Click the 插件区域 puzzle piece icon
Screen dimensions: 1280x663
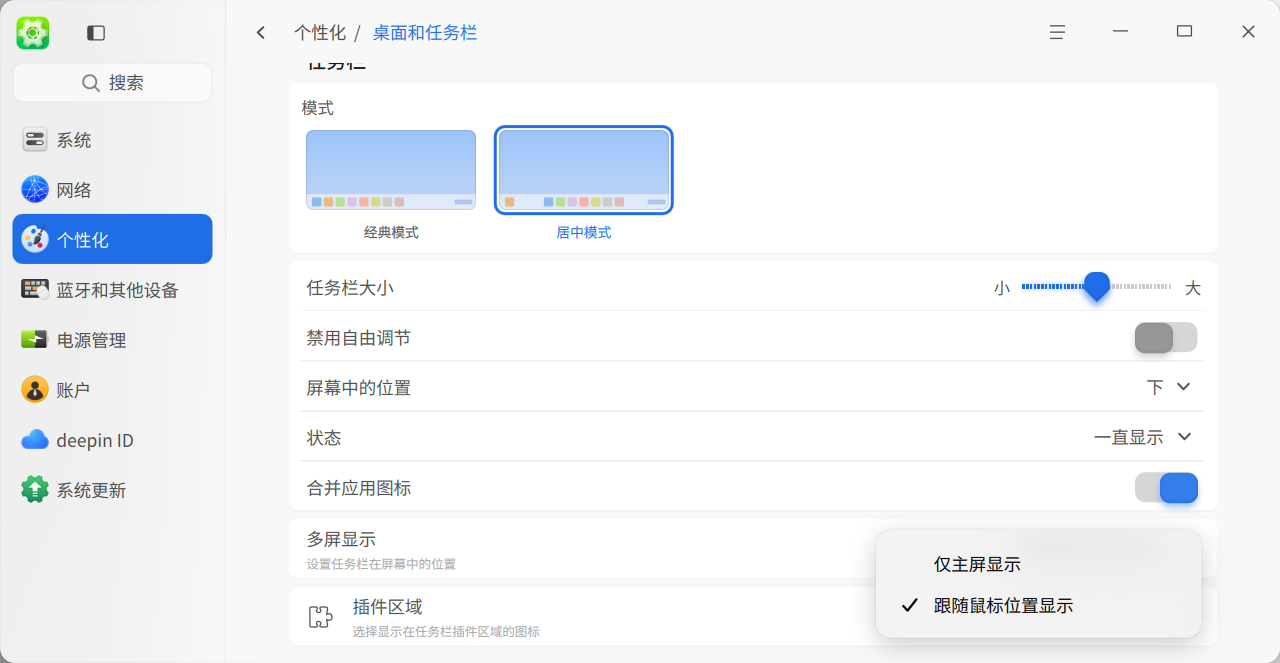coord(320,616)
